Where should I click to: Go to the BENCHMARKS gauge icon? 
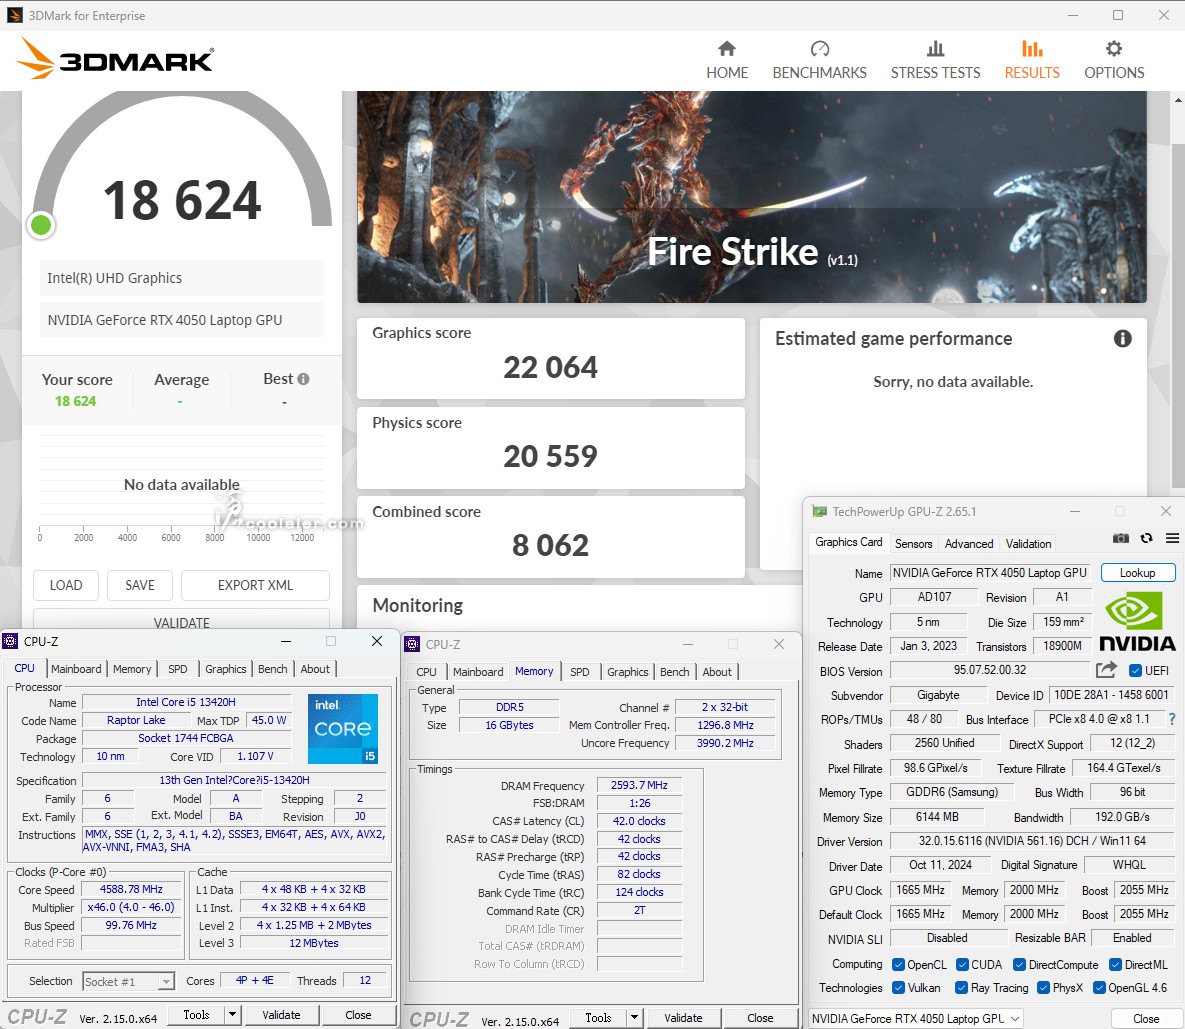tap(819, 49)
